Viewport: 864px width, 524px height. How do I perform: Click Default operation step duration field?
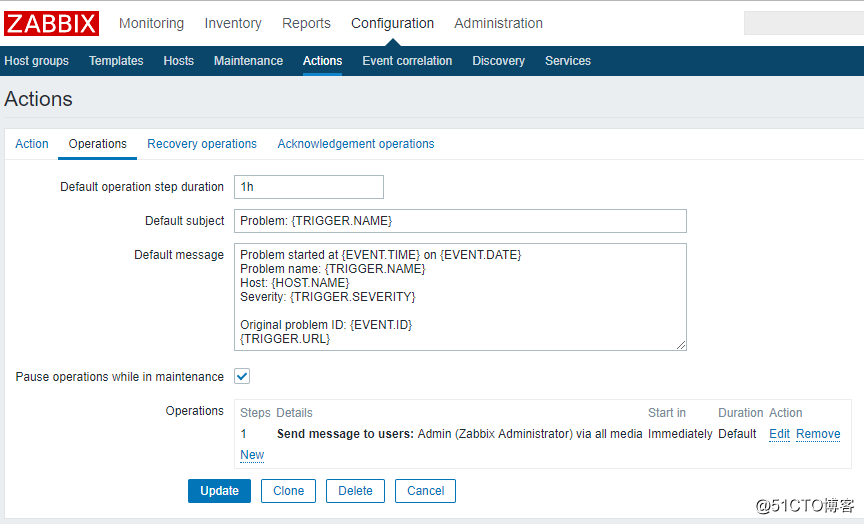(x=309, y=187)
